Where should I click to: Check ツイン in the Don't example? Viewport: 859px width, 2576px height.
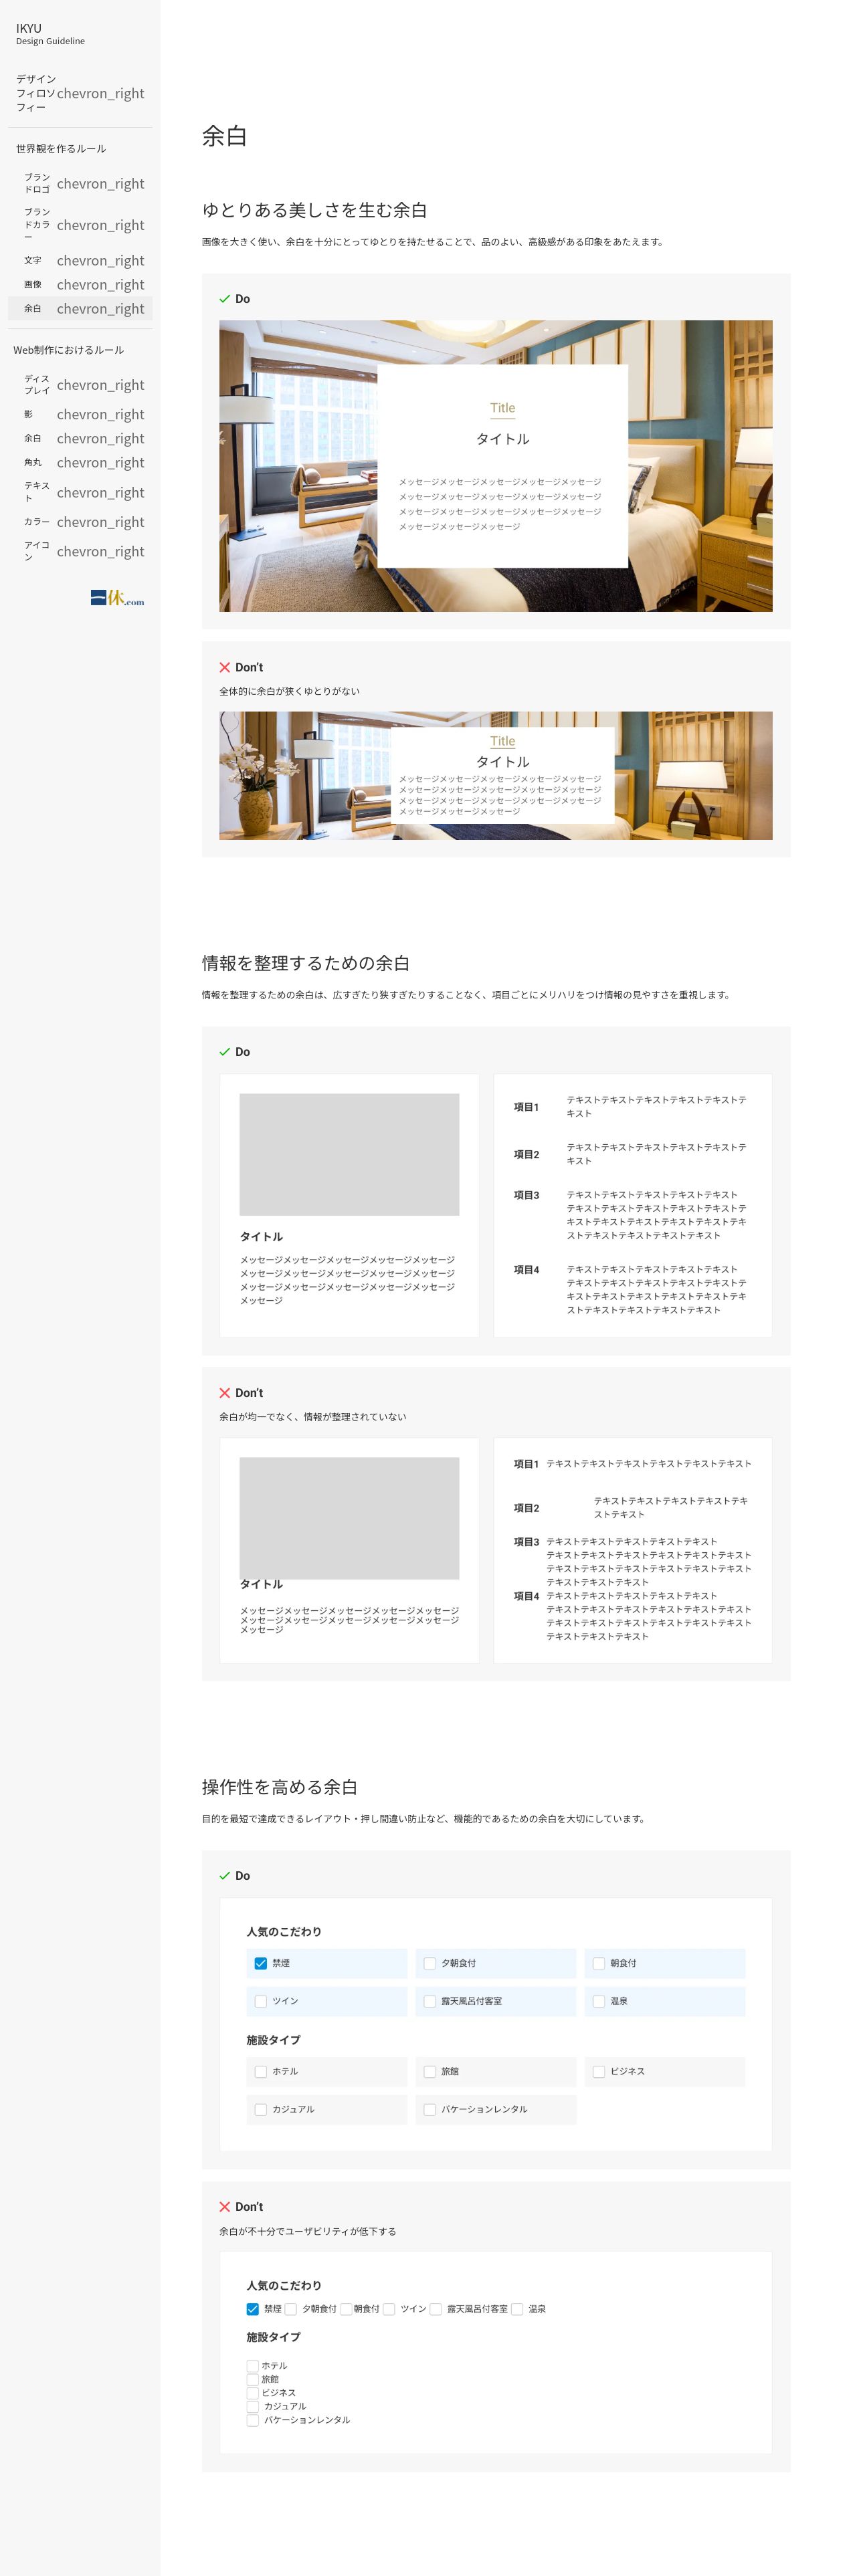coord(389,2309)
